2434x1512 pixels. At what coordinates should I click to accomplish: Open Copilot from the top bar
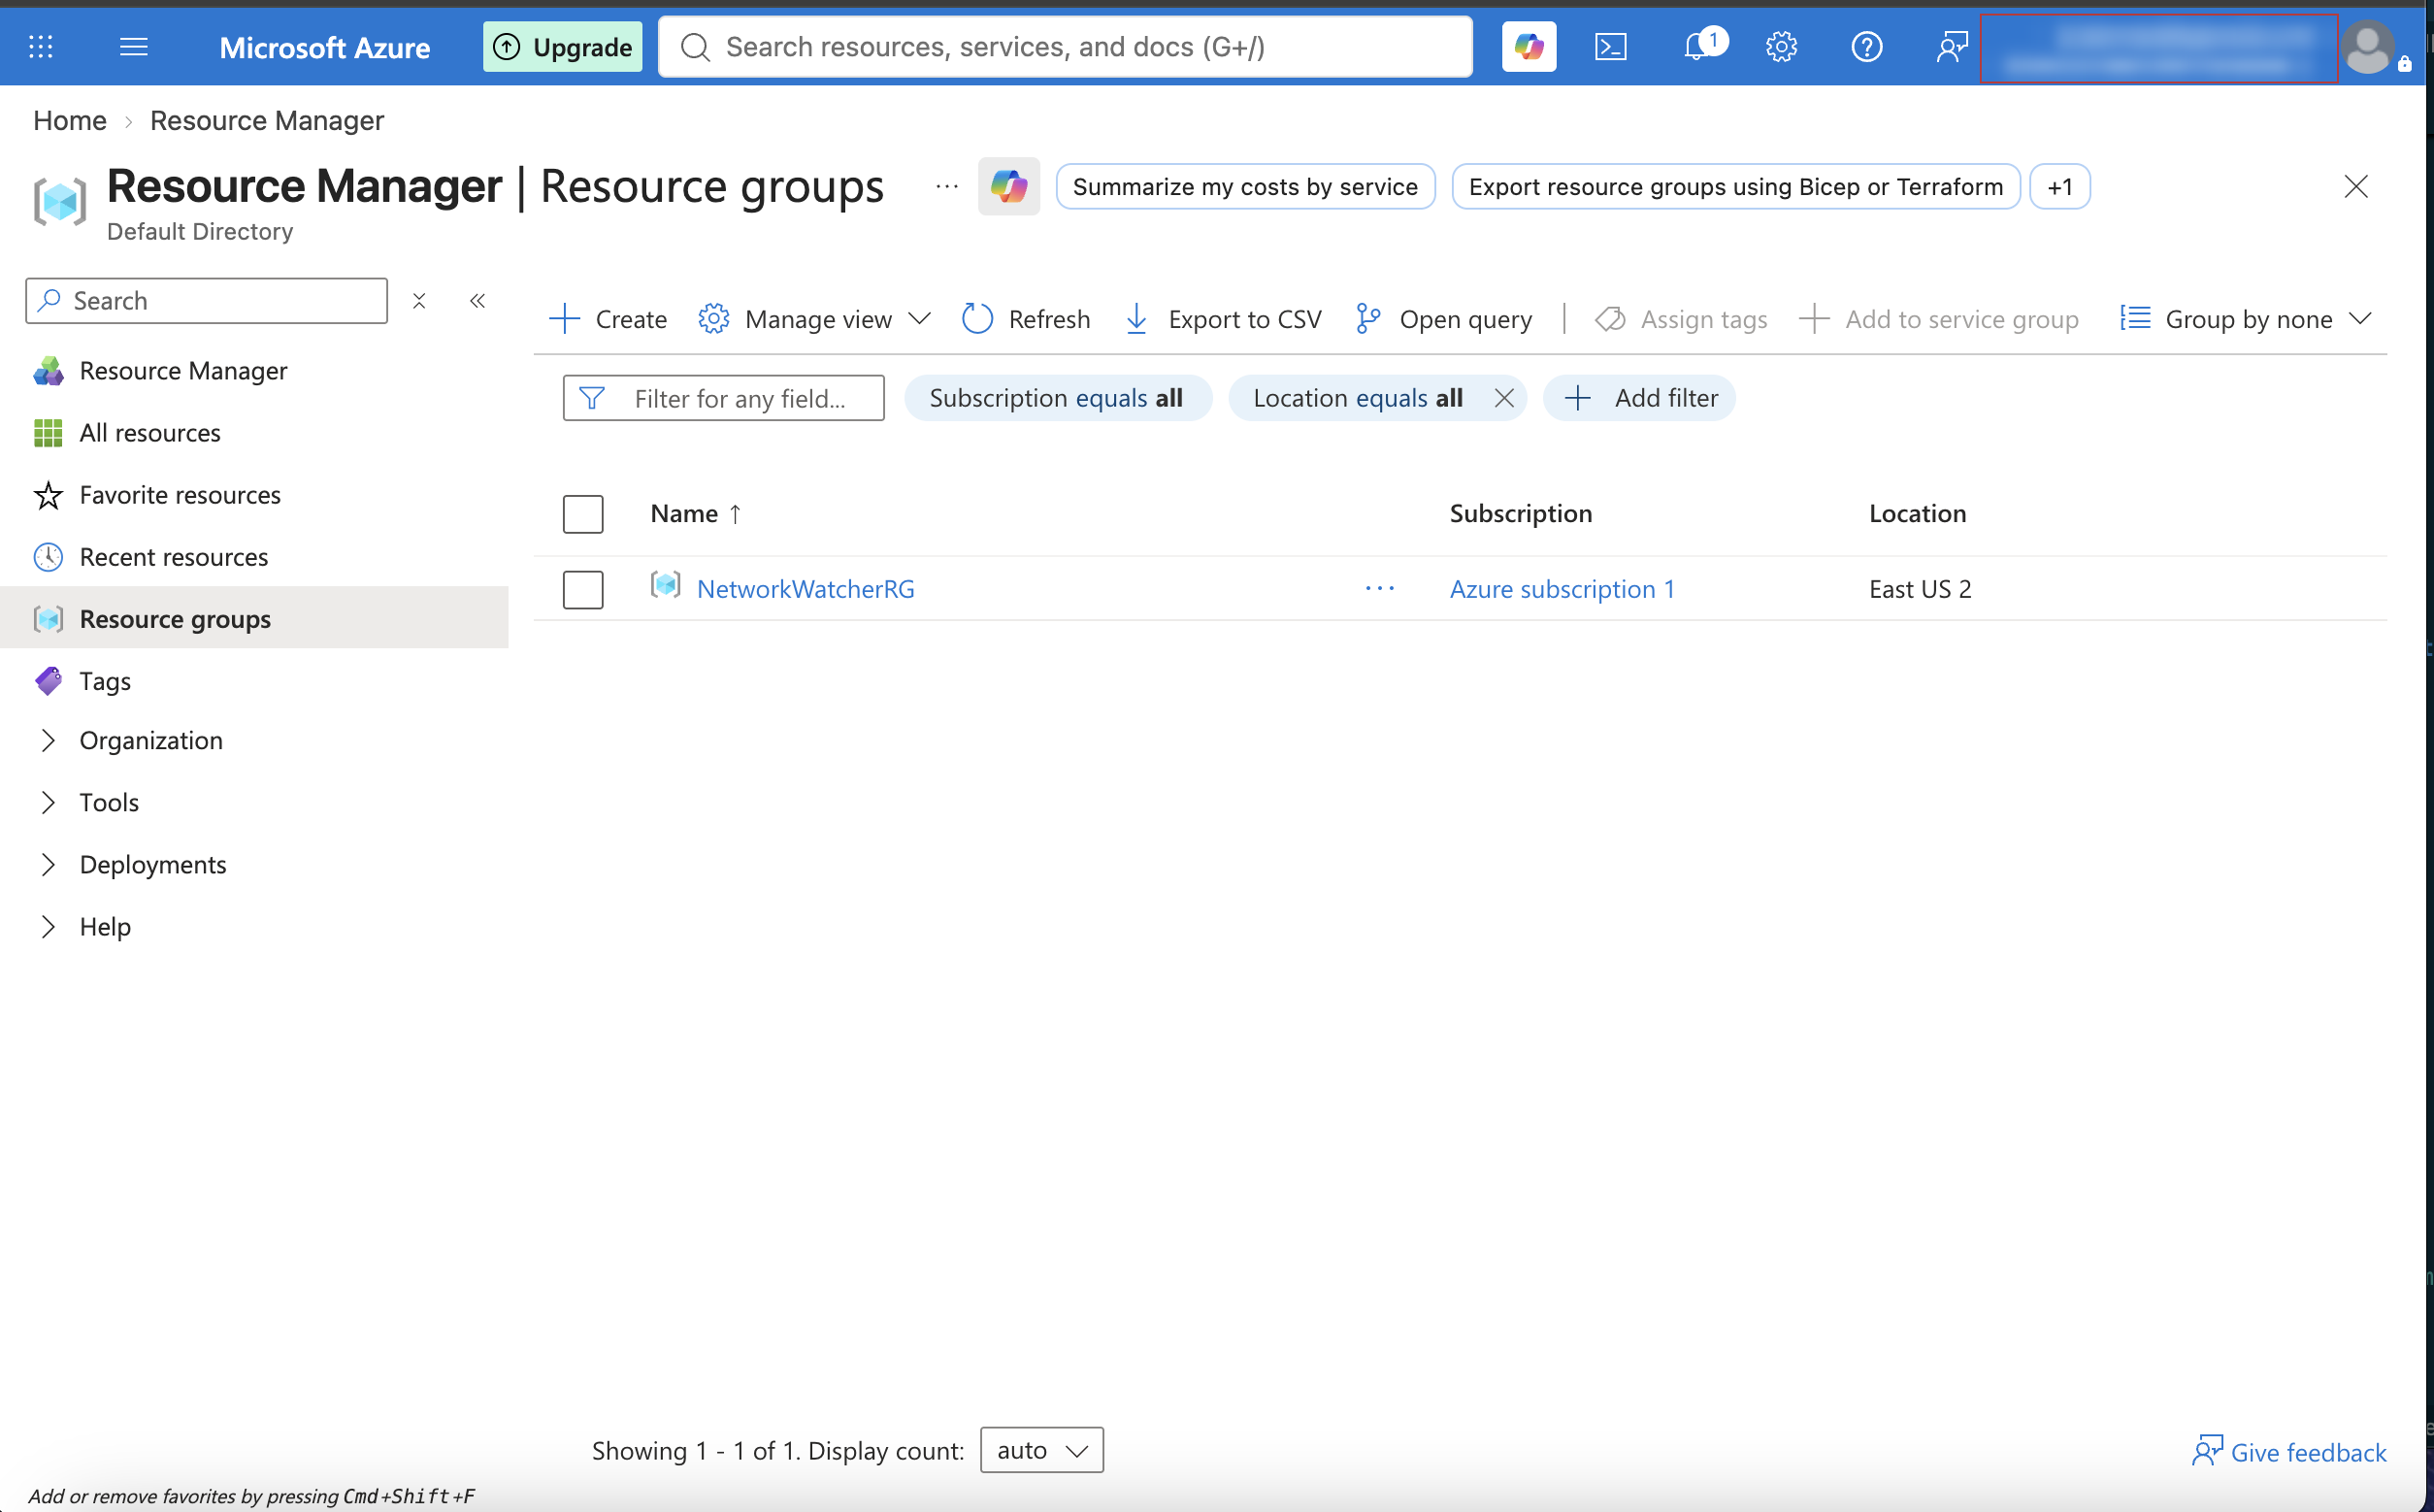(x=1528, y=46)
